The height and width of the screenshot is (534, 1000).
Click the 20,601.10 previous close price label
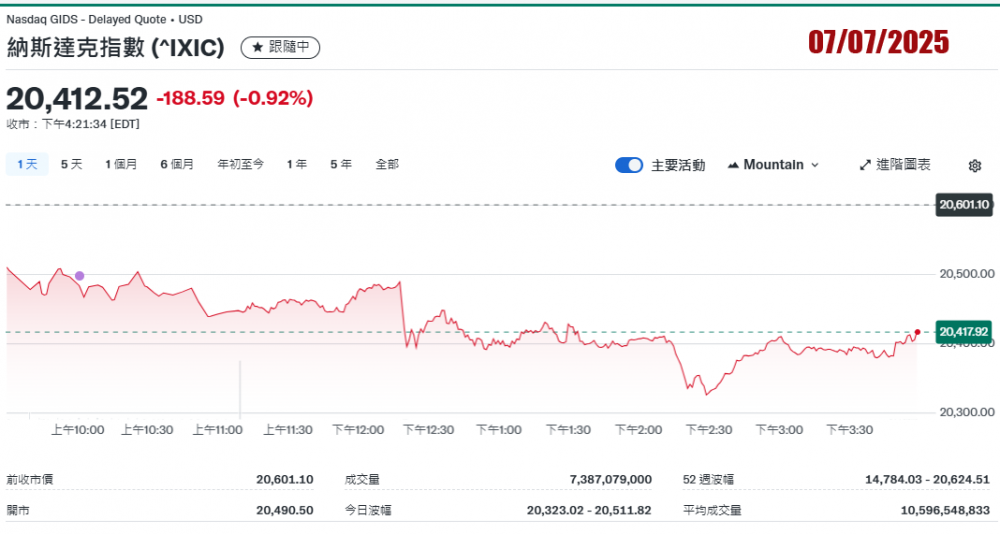tap(964, 205)
